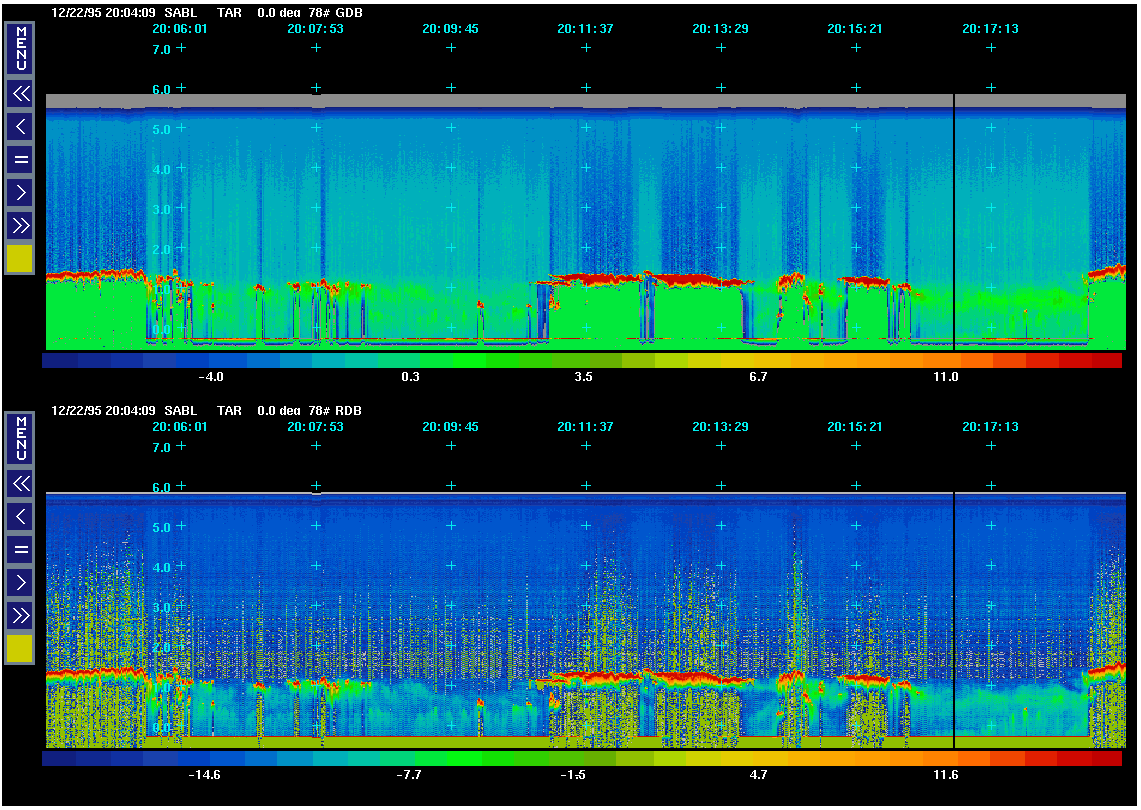This screenshot has width=1141, height=810.
Task: Click the double-right fast-forward arrow in the RDB panel
Action: [x=20, y=615]
